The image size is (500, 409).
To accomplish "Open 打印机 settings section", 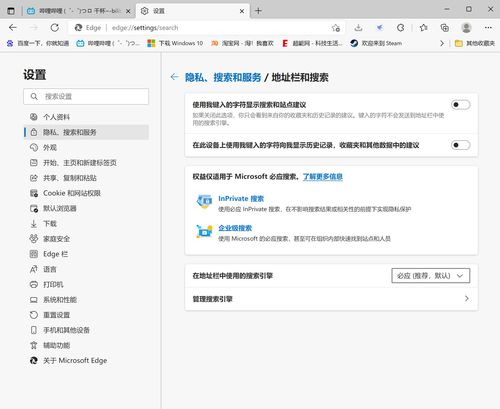I will [x=86, y=284].
